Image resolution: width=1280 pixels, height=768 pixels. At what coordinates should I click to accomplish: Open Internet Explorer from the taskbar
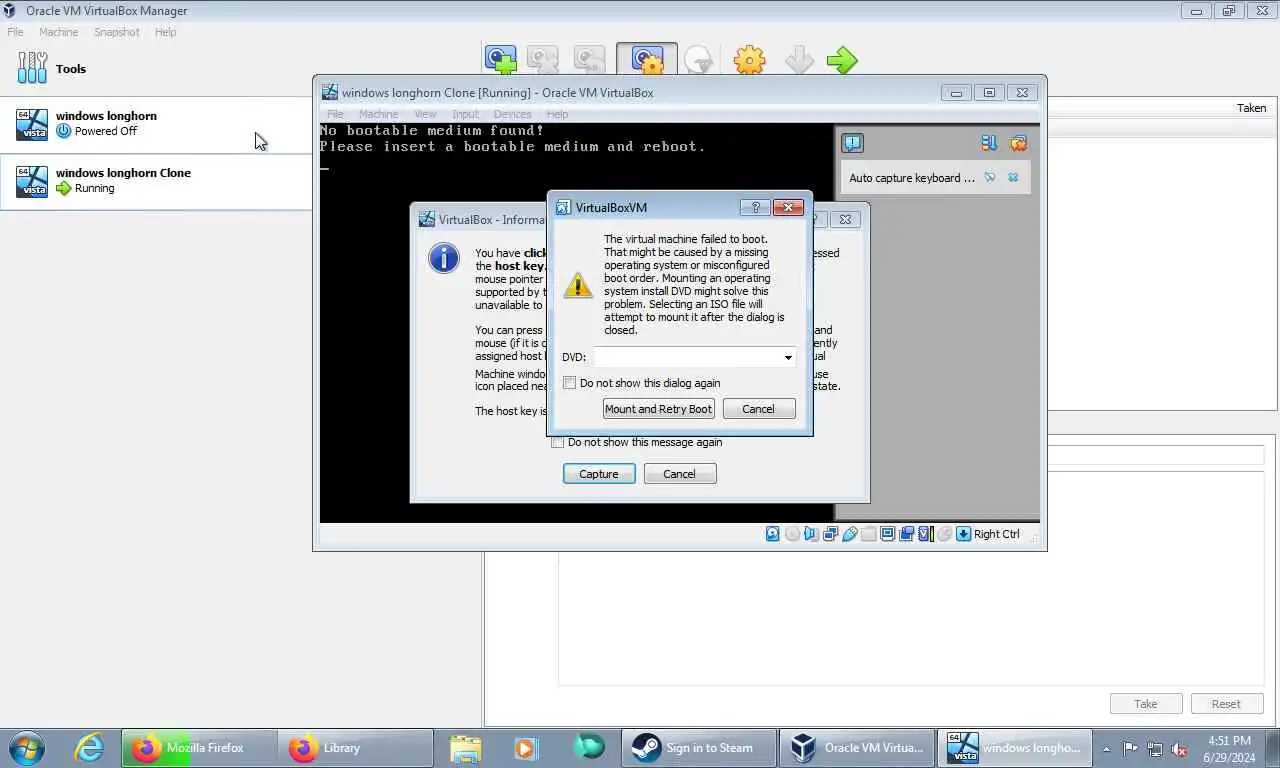89,748
